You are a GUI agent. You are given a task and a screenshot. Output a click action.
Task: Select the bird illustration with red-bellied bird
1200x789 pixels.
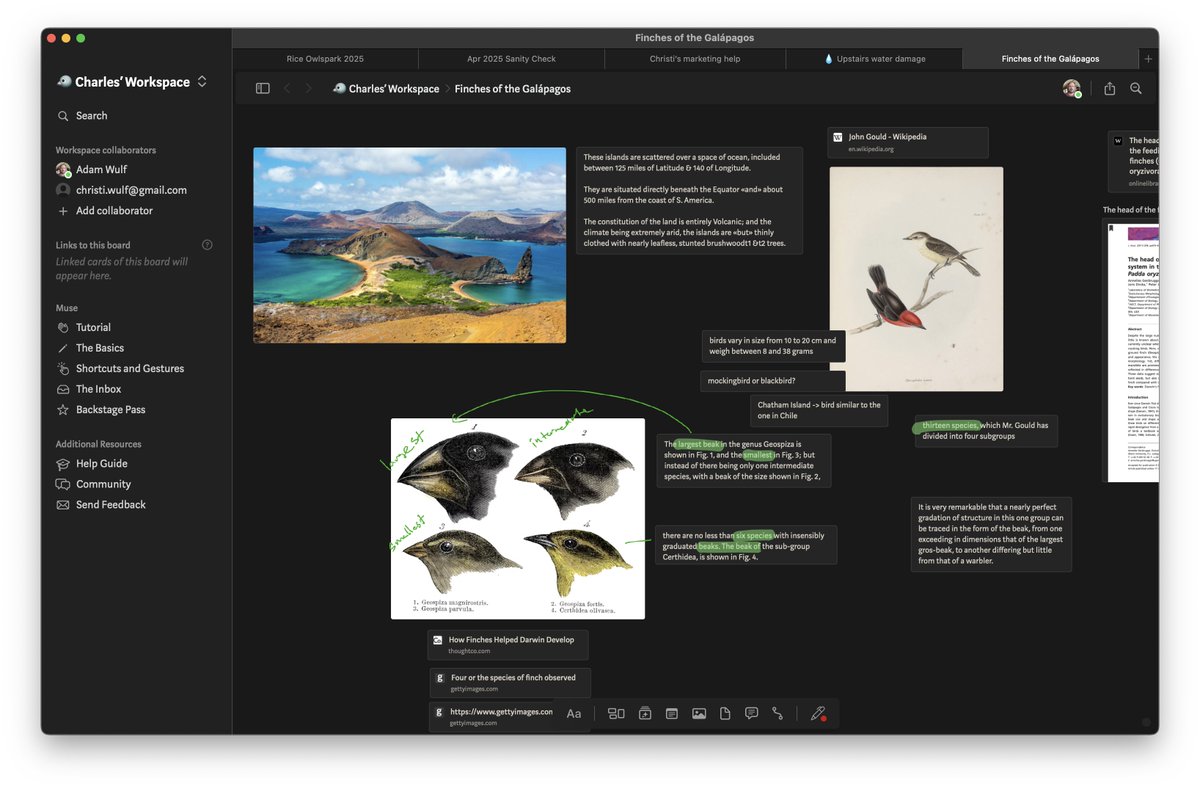click(916, 279)
